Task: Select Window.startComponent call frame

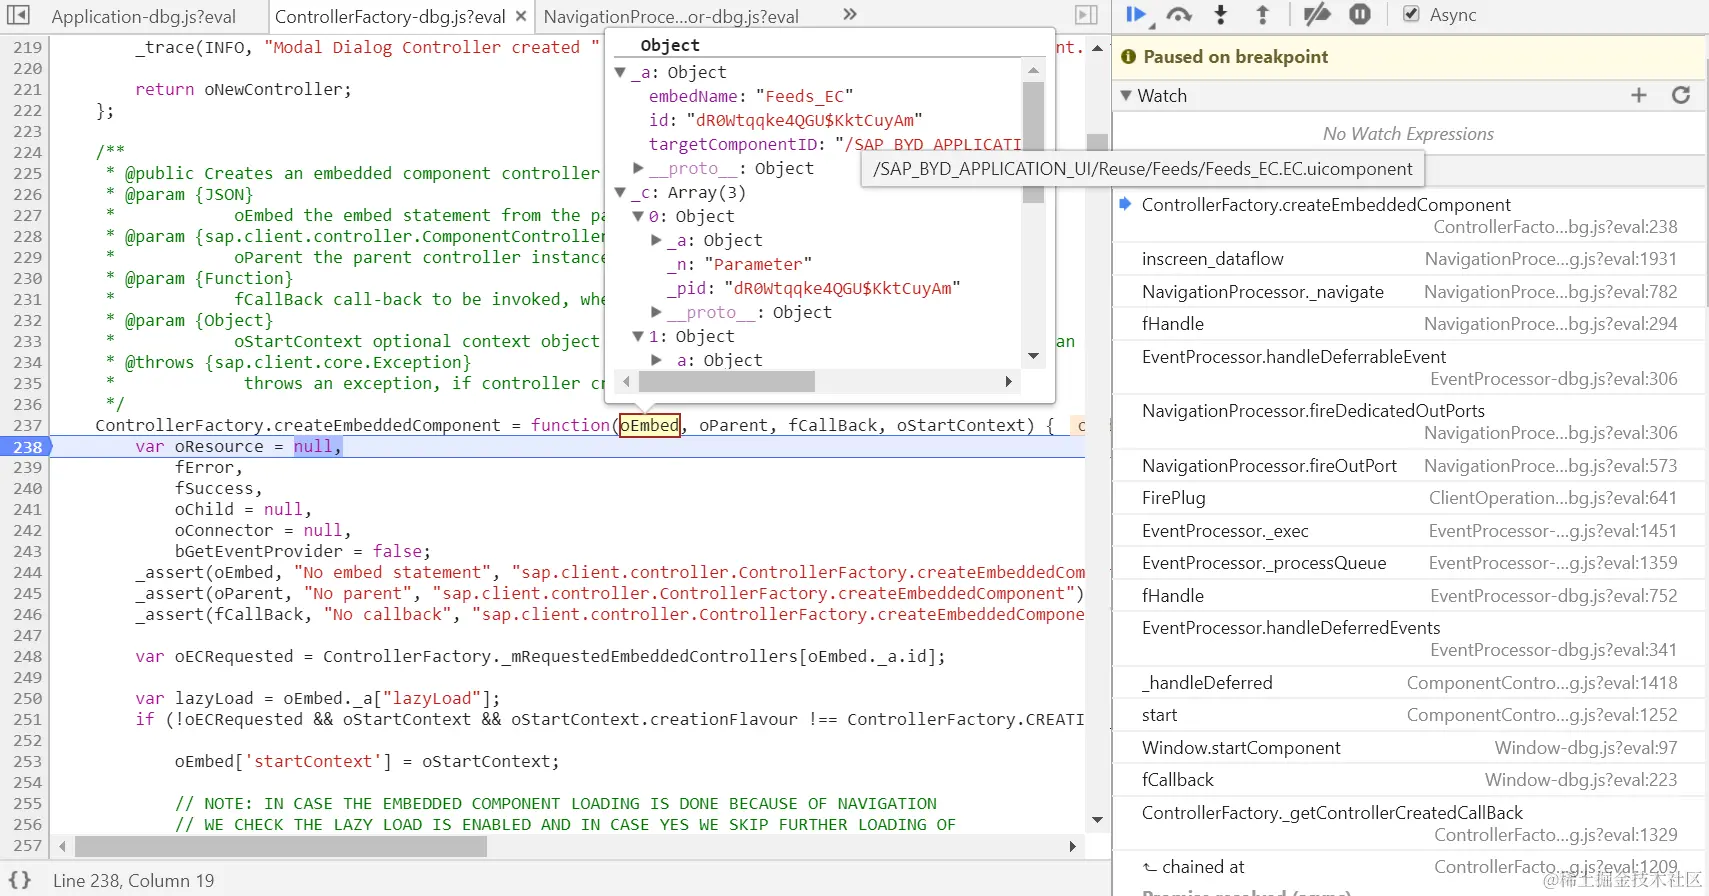Action: 1409,748
